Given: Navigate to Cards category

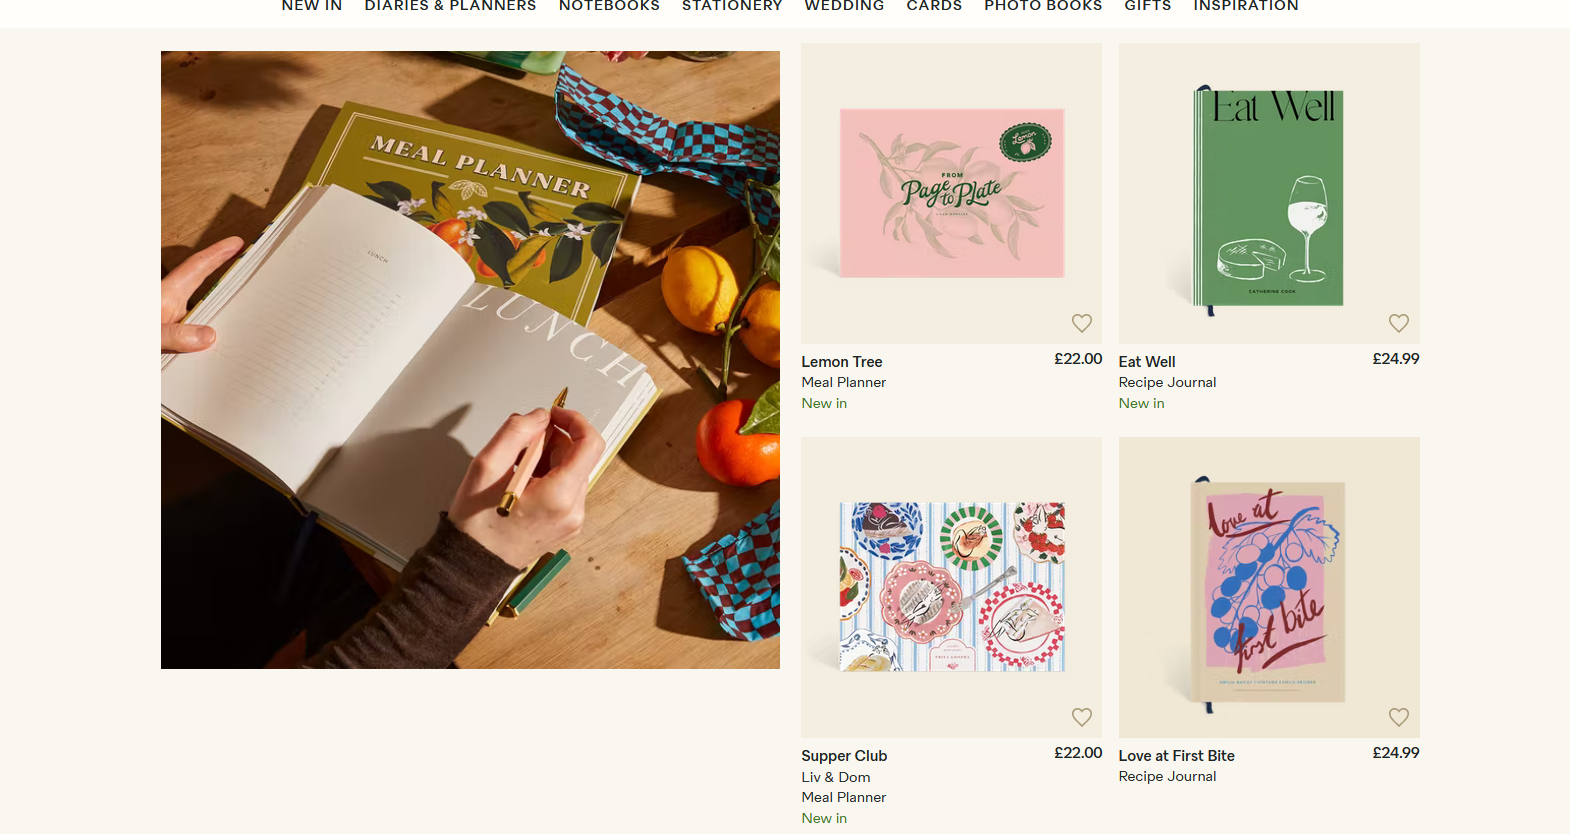Looking at the screenshot, I should pyautogui.click(x=934, y=6).
